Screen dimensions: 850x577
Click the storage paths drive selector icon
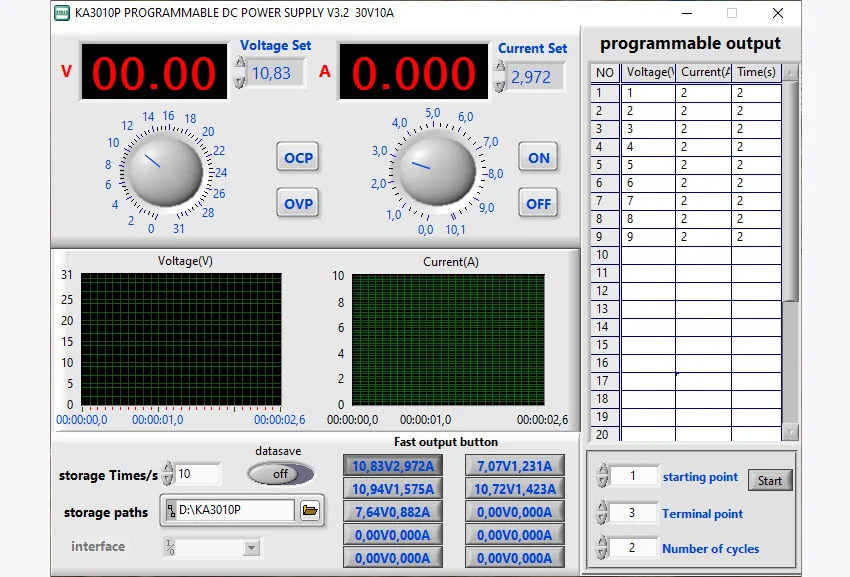171,511
